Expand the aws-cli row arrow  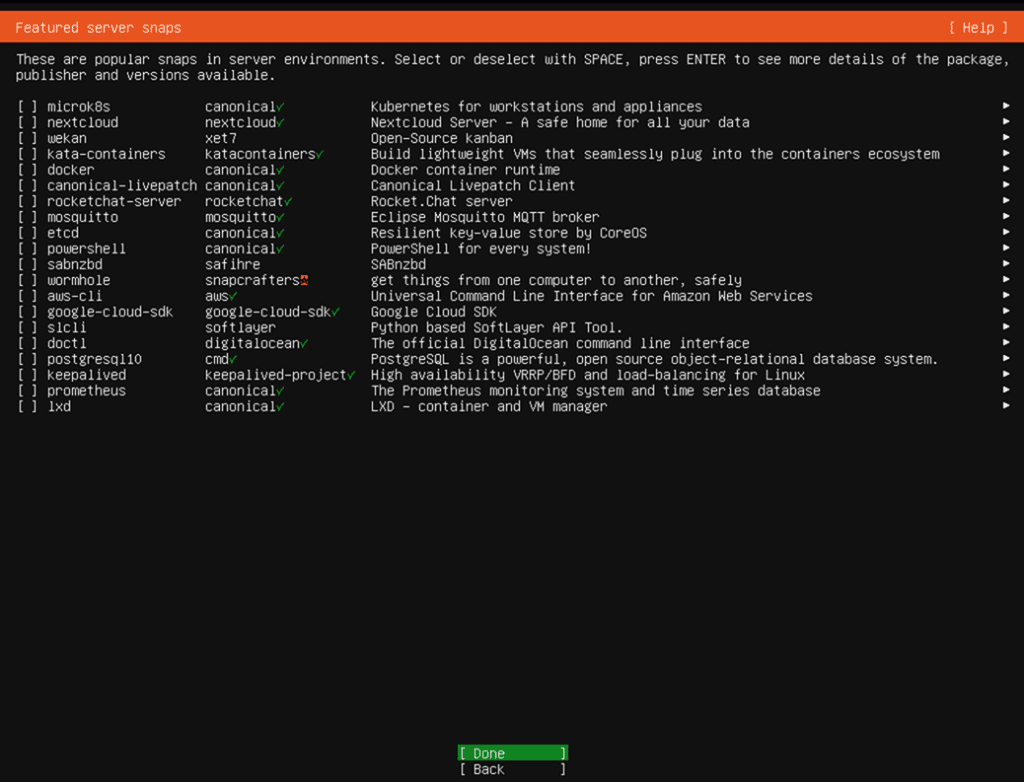1006,295
